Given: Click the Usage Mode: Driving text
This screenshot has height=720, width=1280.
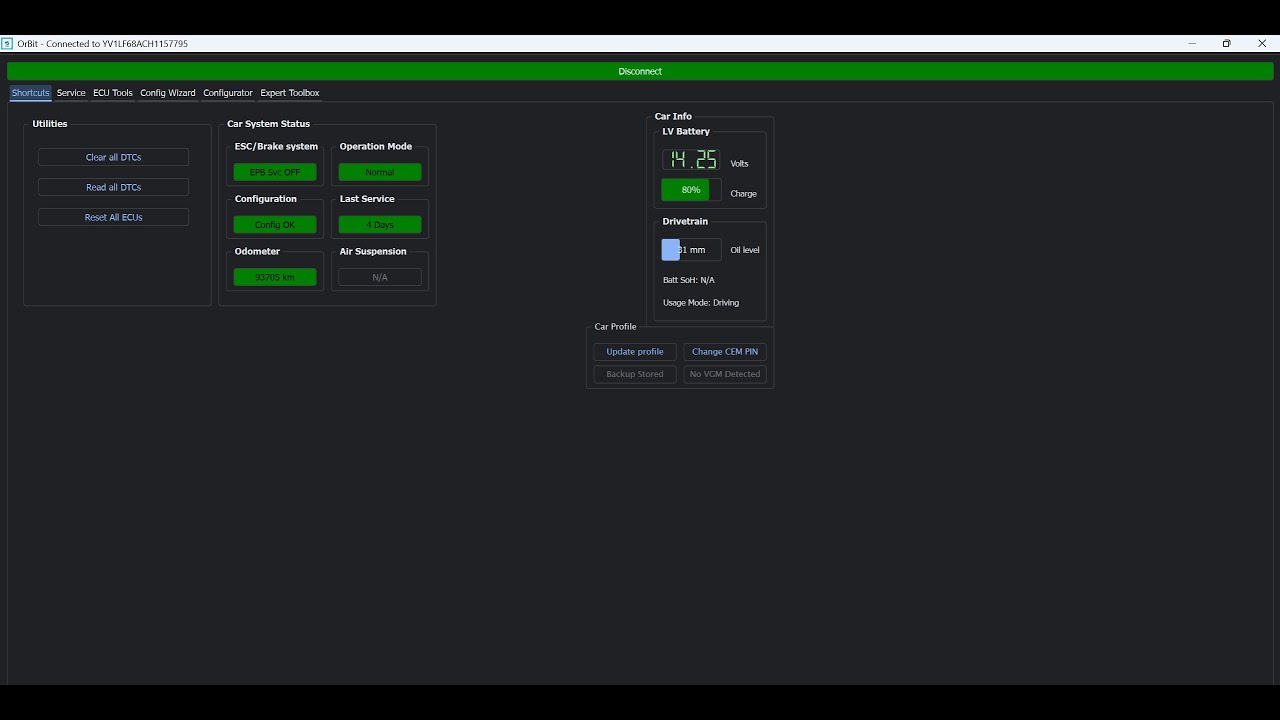Looking at the screenshot, I should (x=701, y=303).
